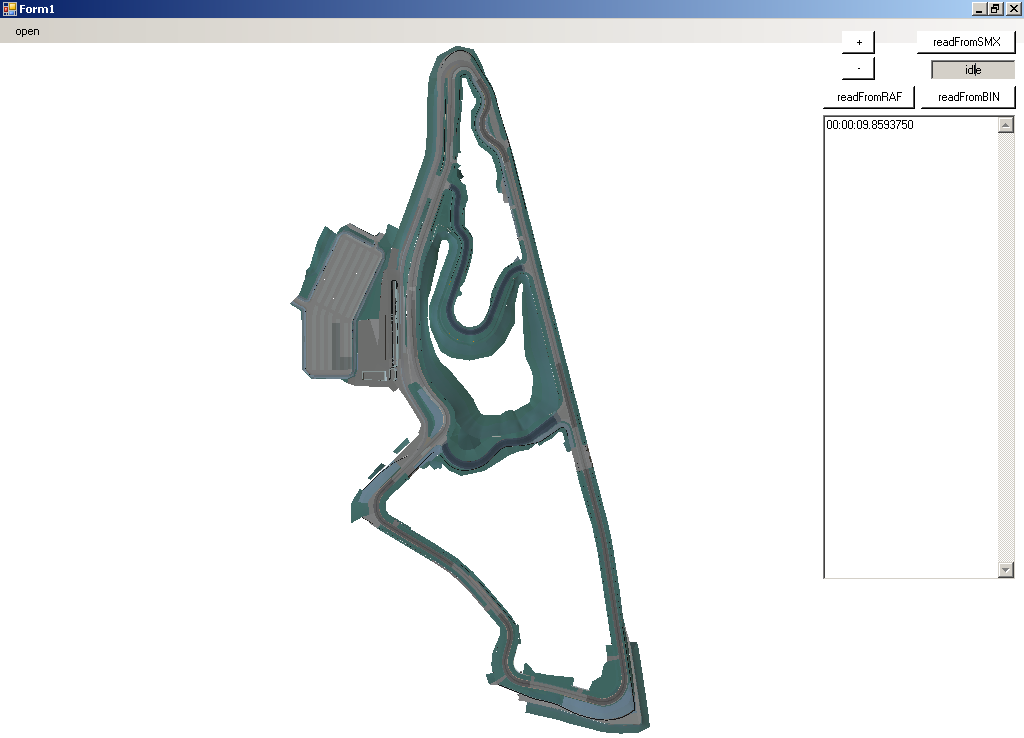
Task: Open the 'open' menu
Action: coord(27,31)
